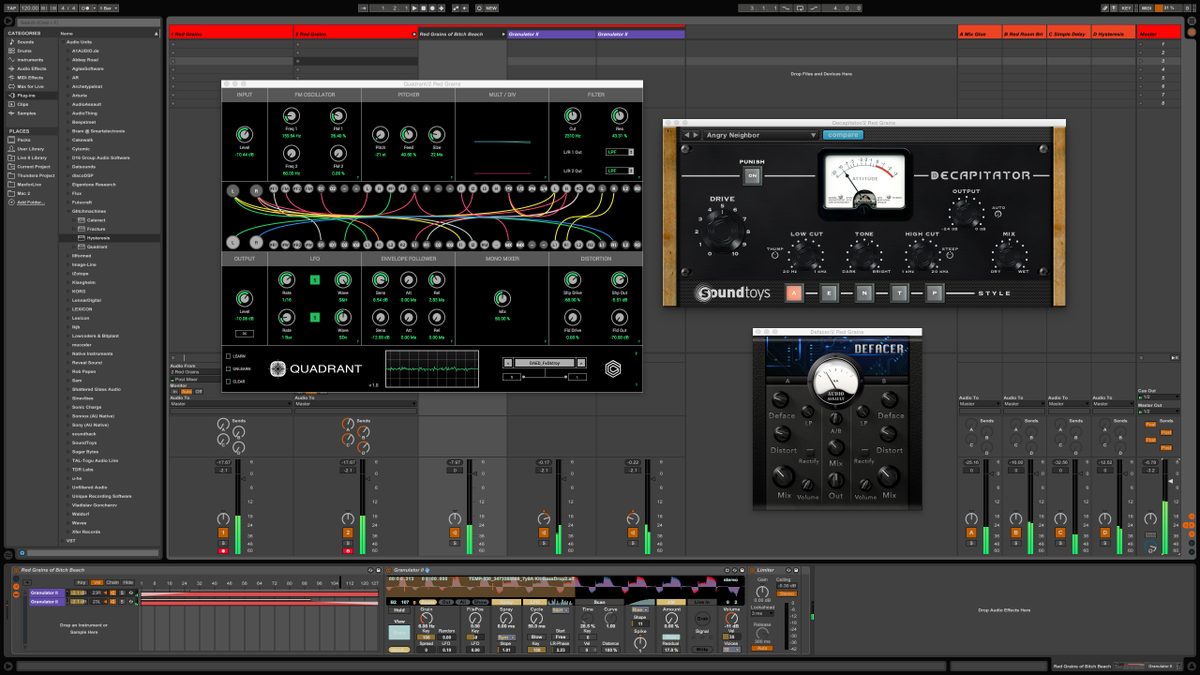Select the Hysteresis plug-in entry

[x=98, y=238]
